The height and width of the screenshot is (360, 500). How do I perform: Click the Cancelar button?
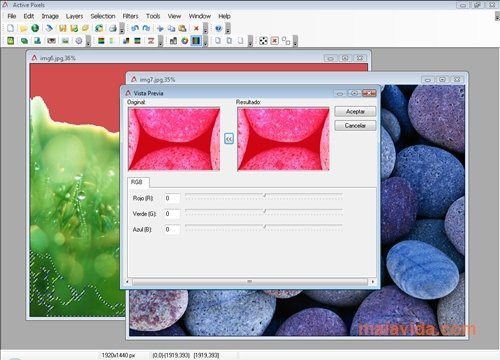[355, 126]
